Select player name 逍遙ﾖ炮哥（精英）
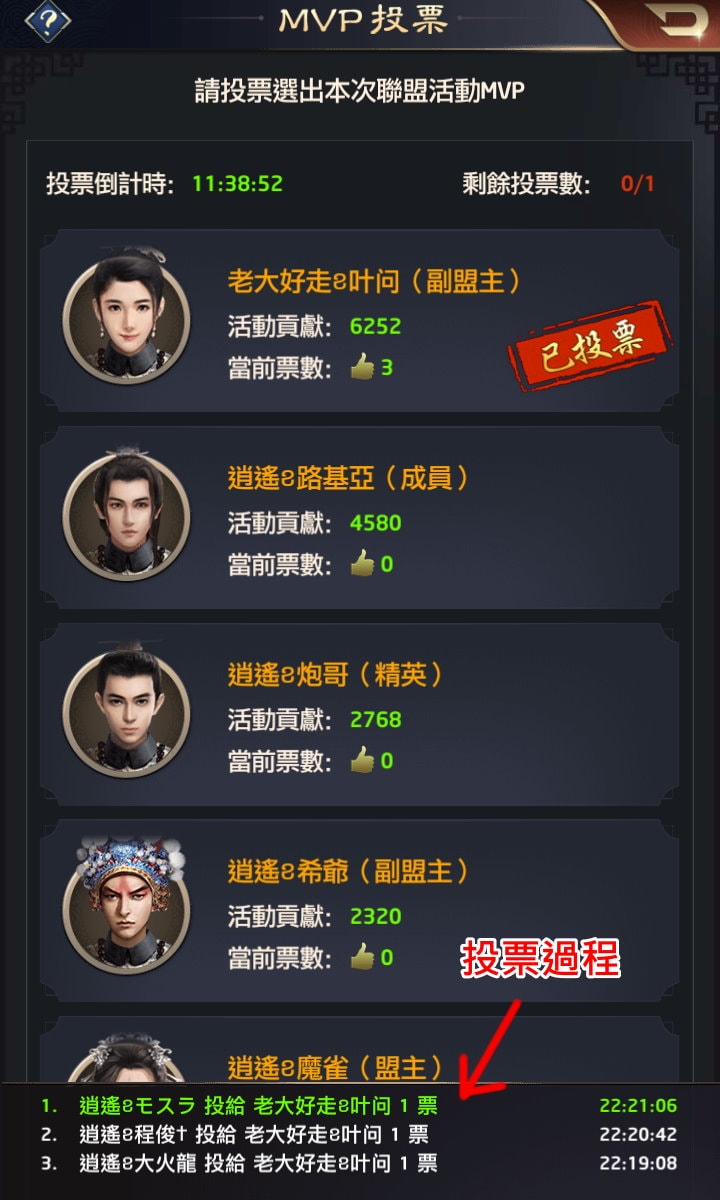720x1200 pixels. [x=336, y=675]
